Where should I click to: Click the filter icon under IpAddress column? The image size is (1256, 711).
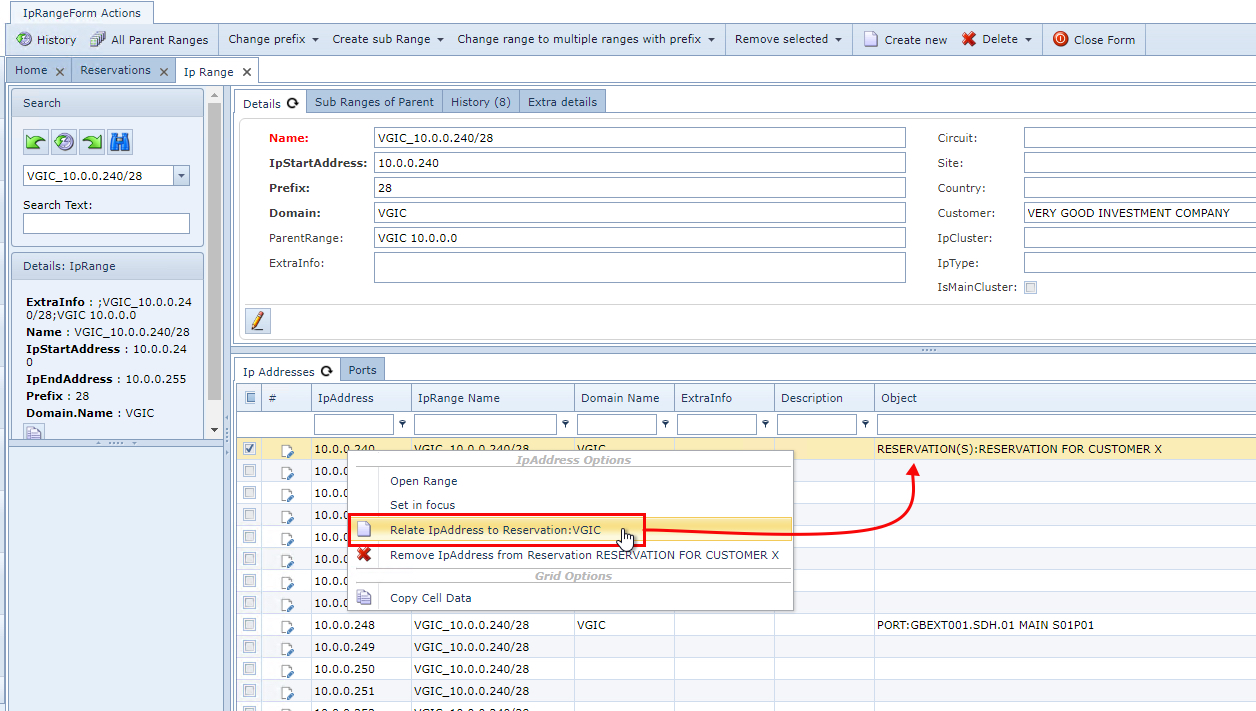point(403,424)
